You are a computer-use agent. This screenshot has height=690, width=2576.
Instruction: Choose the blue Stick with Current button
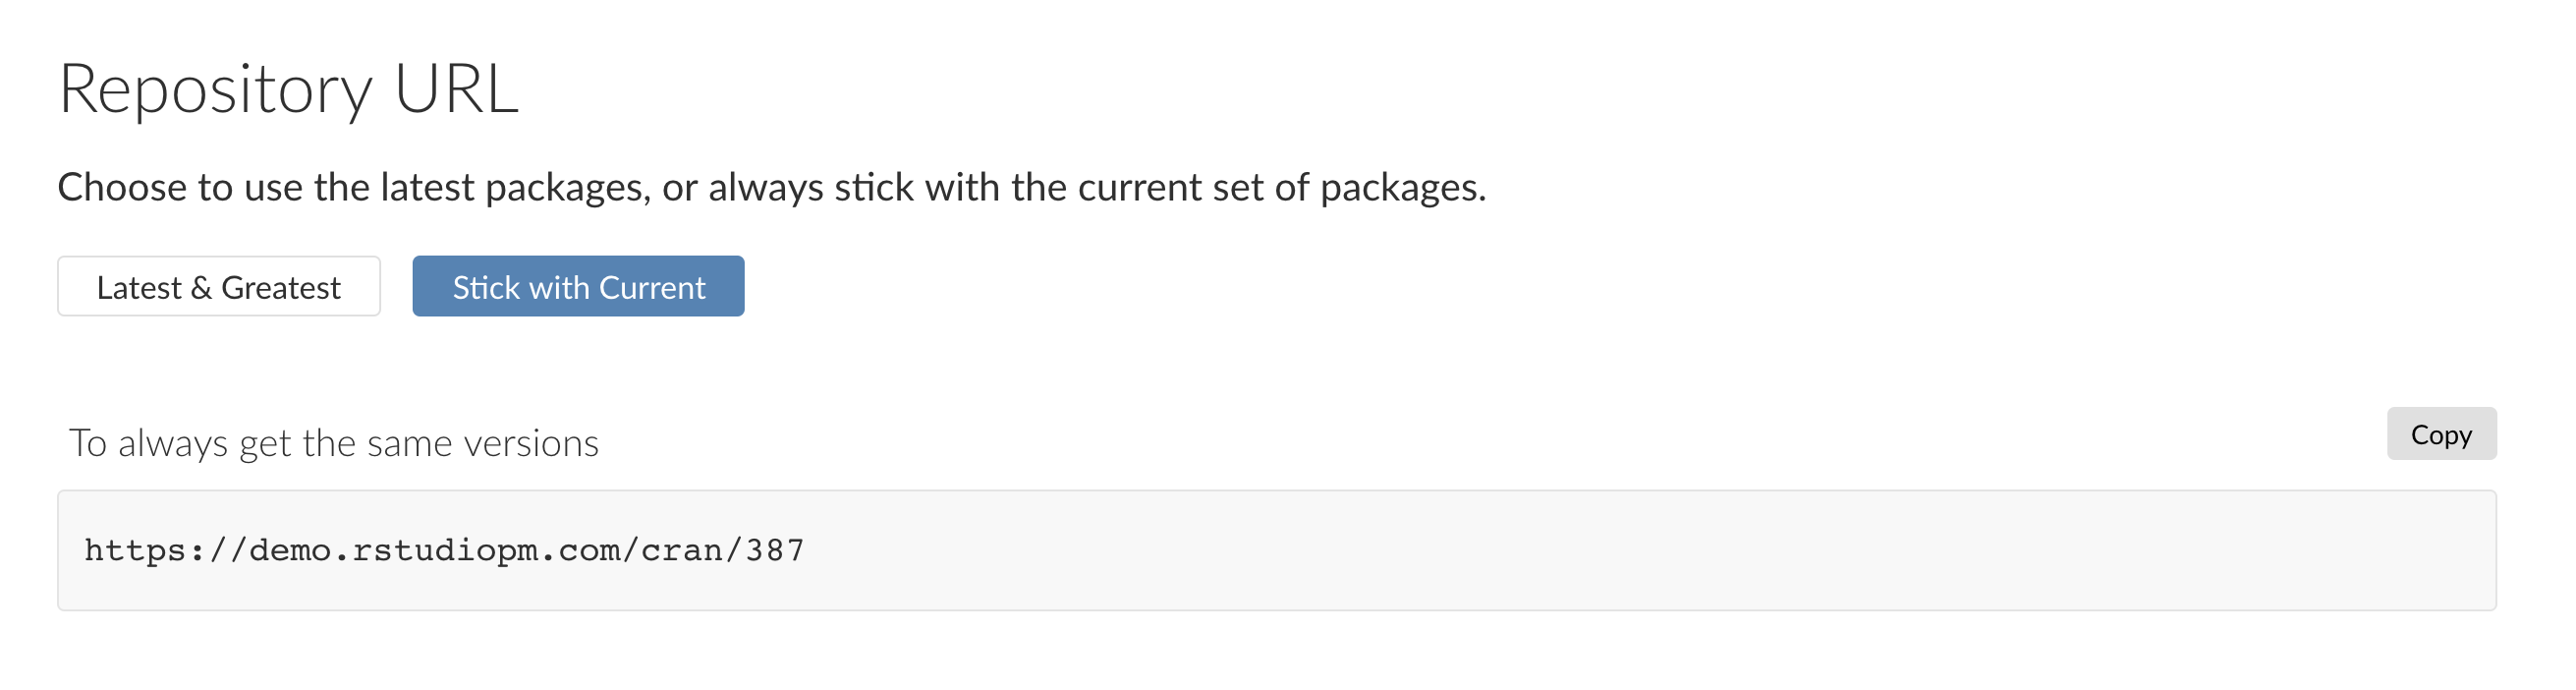click(578, 287)
